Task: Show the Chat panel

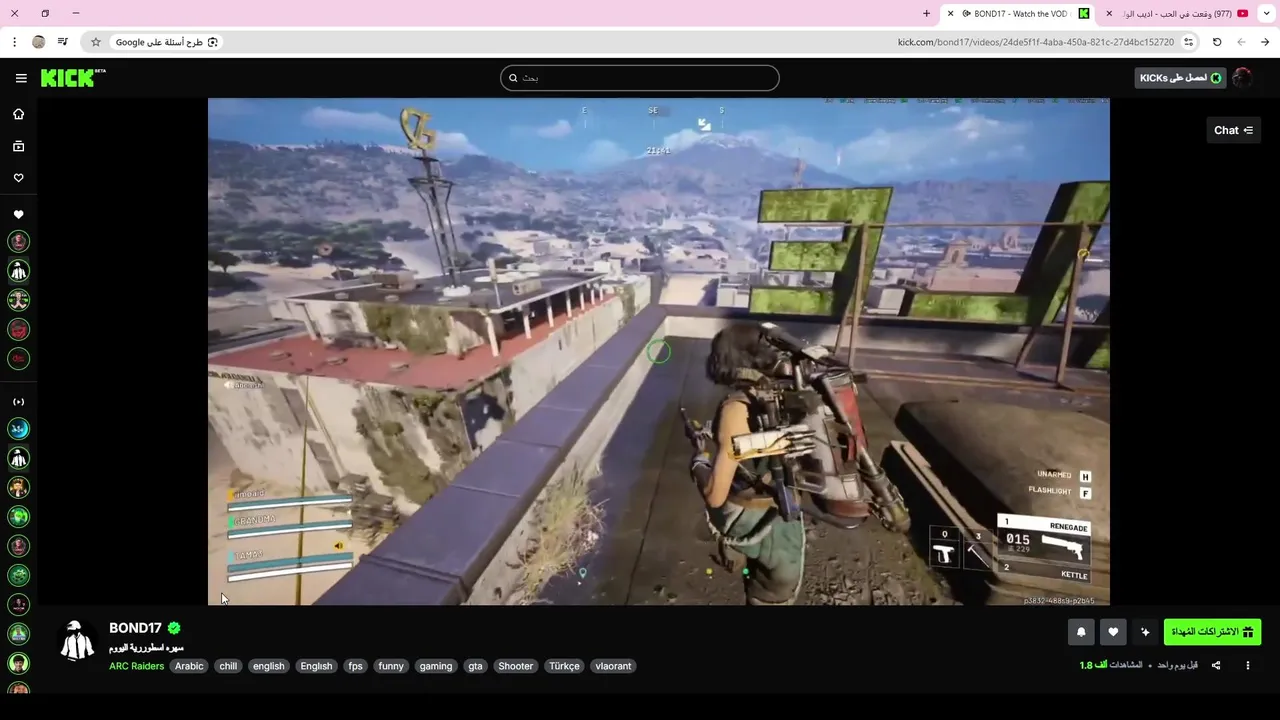Action: 1233,130
